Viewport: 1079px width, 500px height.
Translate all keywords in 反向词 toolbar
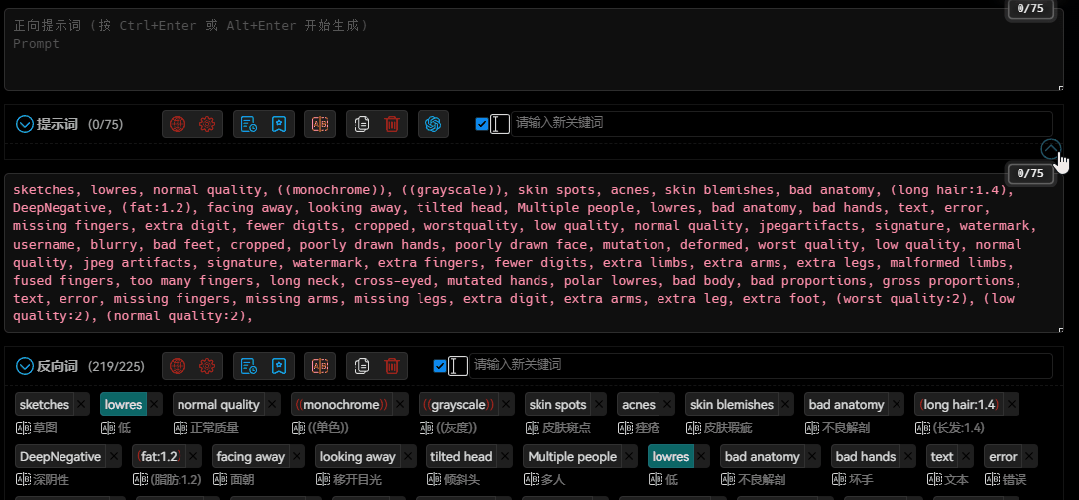(x=320, y=366)
